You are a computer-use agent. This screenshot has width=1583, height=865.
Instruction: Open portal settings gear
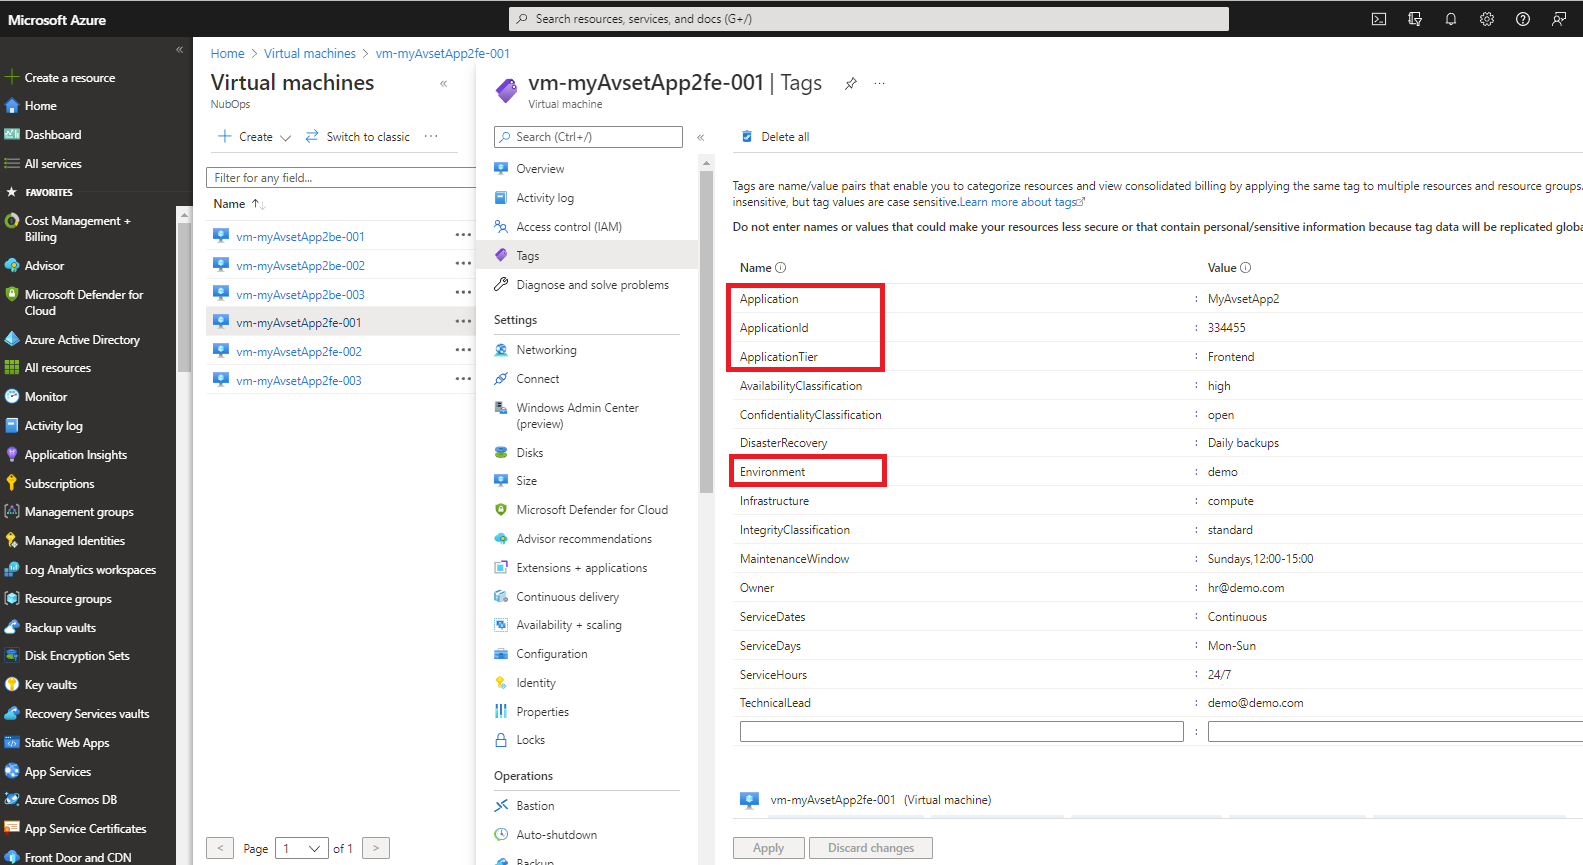point(1487,19)
